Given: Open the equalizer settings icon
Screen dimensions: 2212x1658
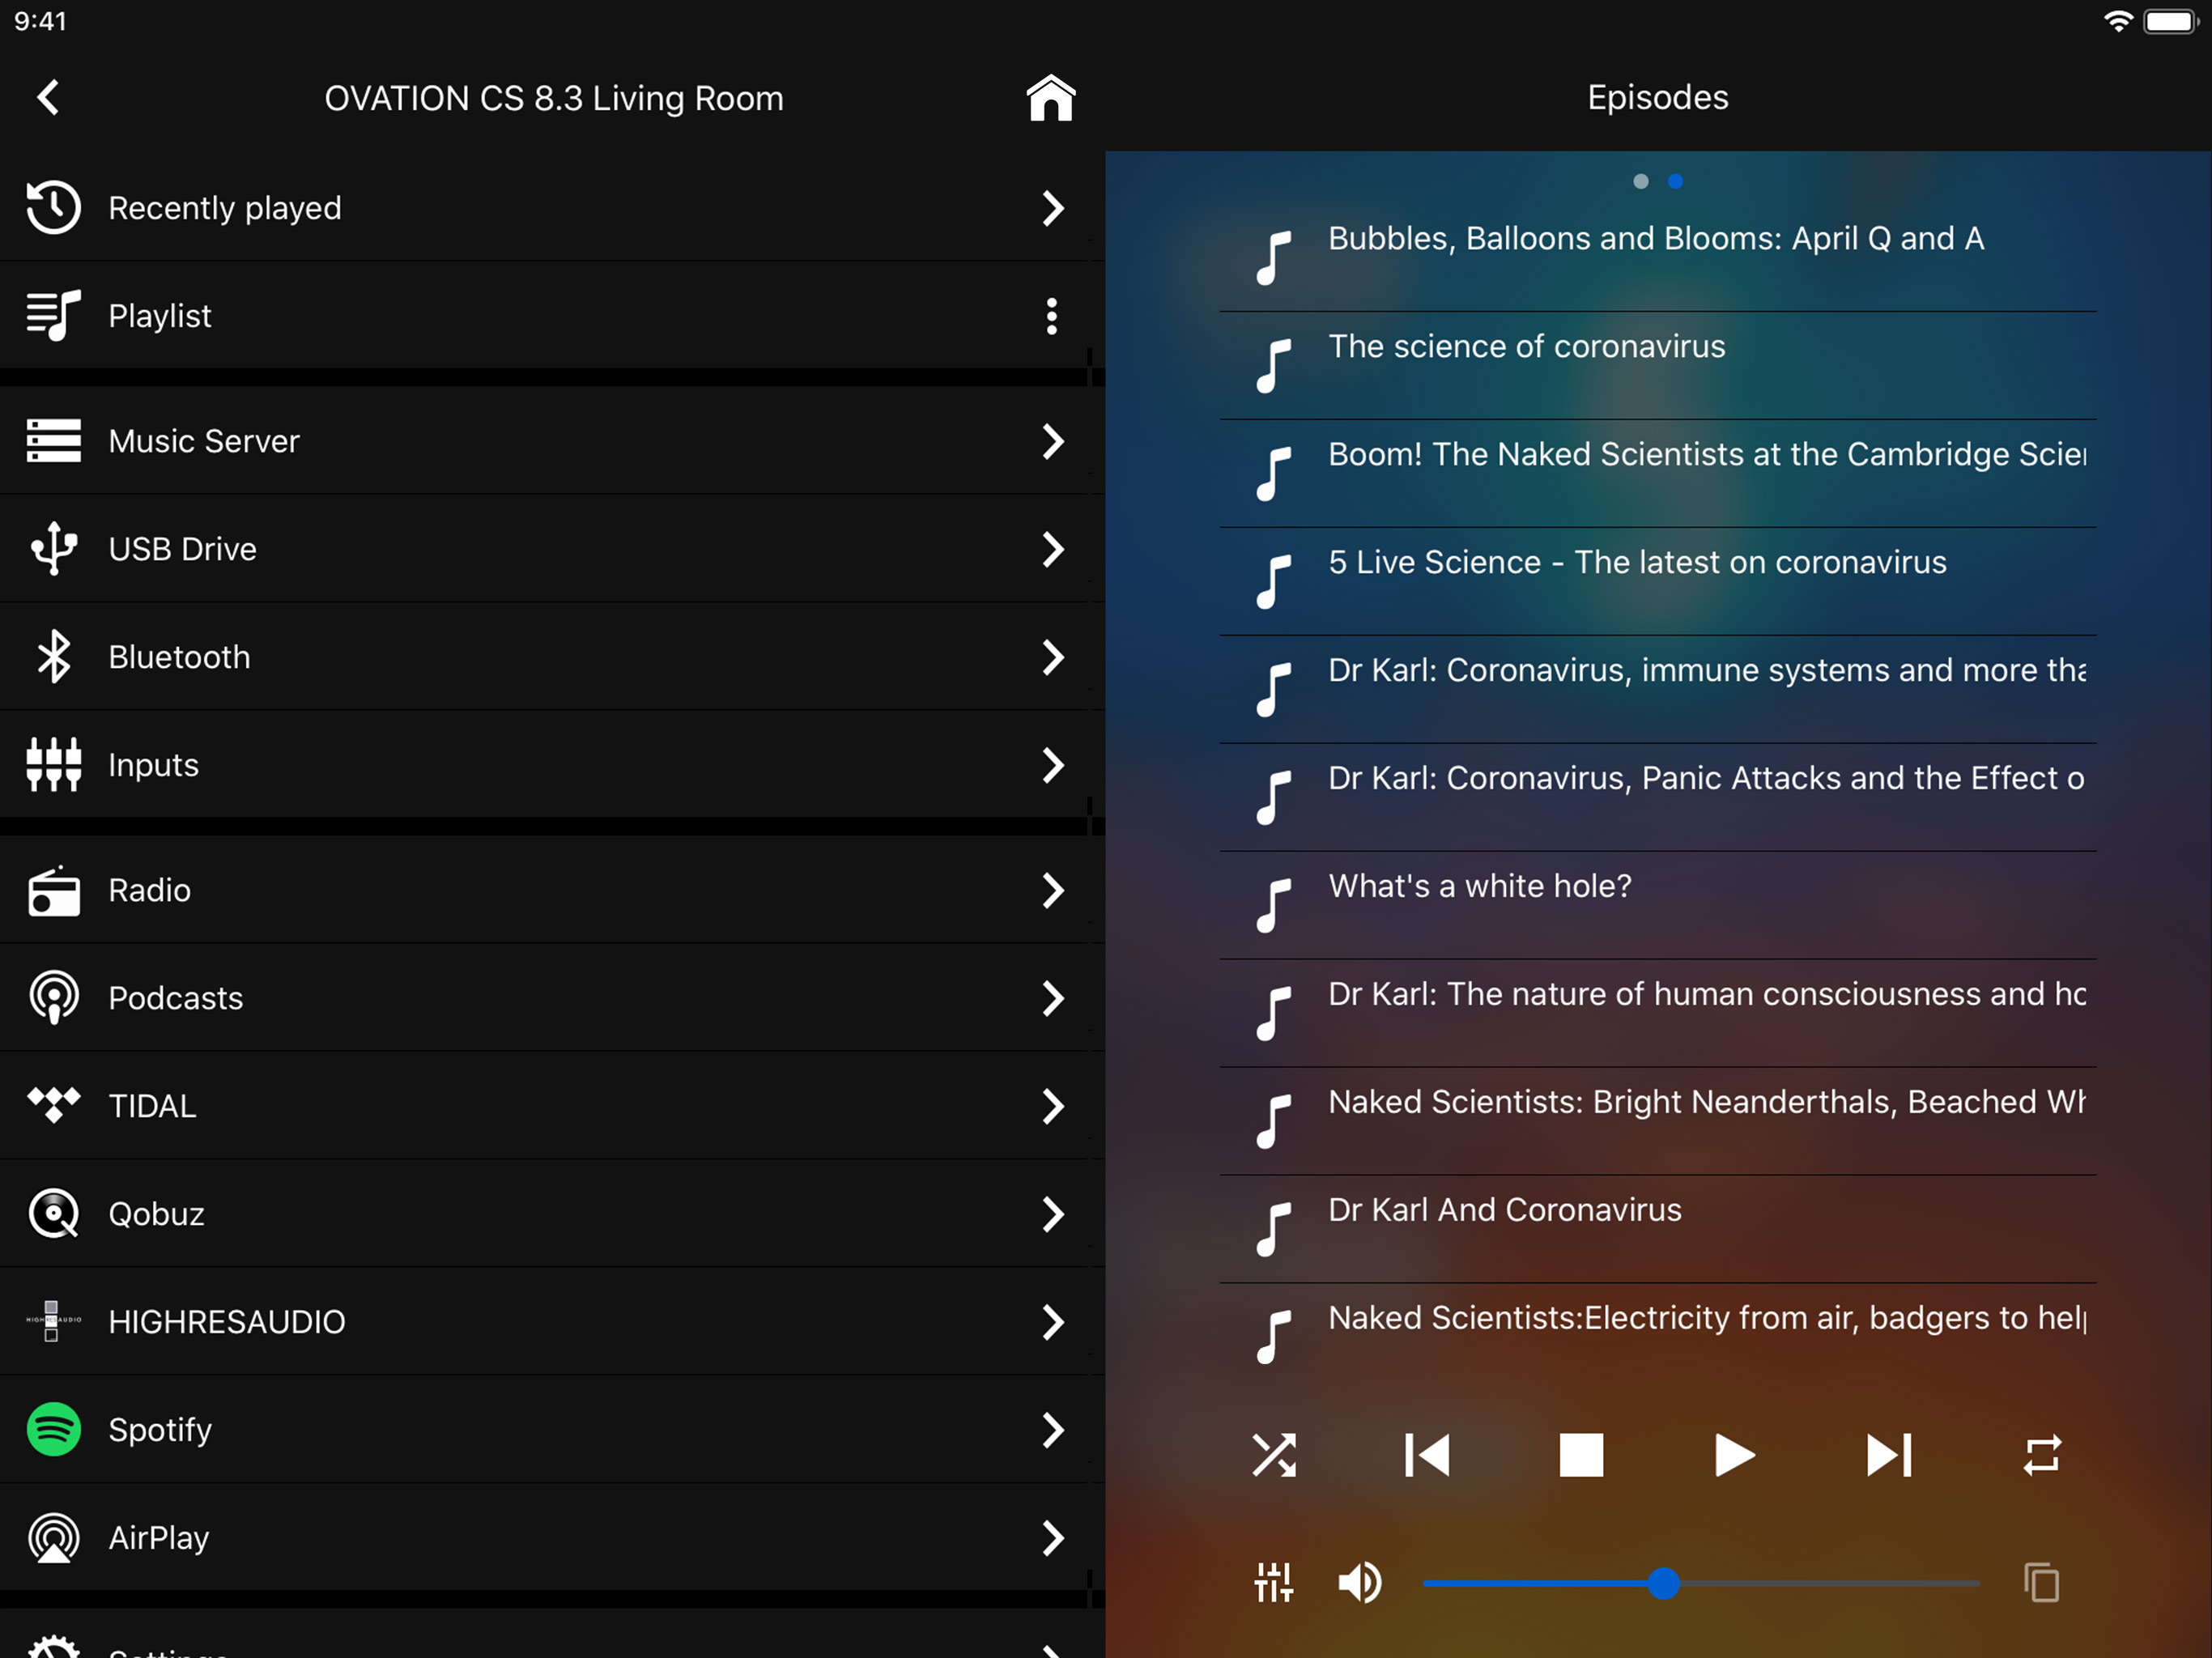Looking at the screenshot, I should [1273, 1583].
